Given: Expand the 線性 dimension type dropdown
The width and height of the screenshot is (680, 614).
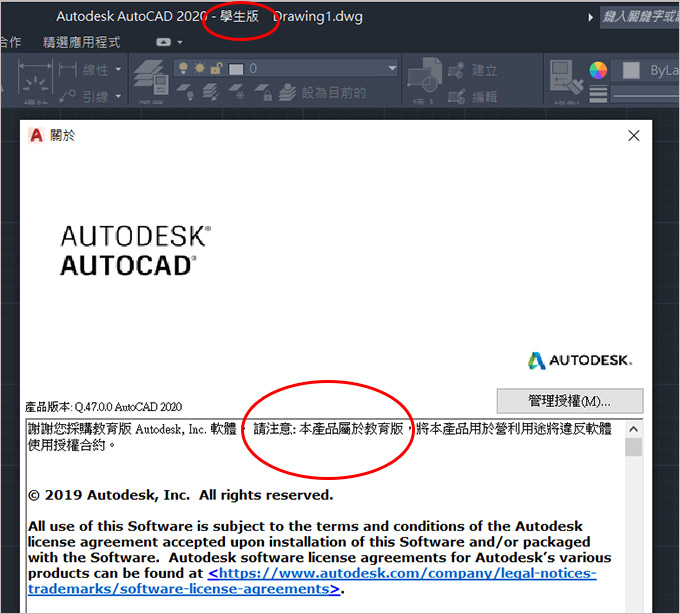Looking at the screenshot, I should pos(118,69).
